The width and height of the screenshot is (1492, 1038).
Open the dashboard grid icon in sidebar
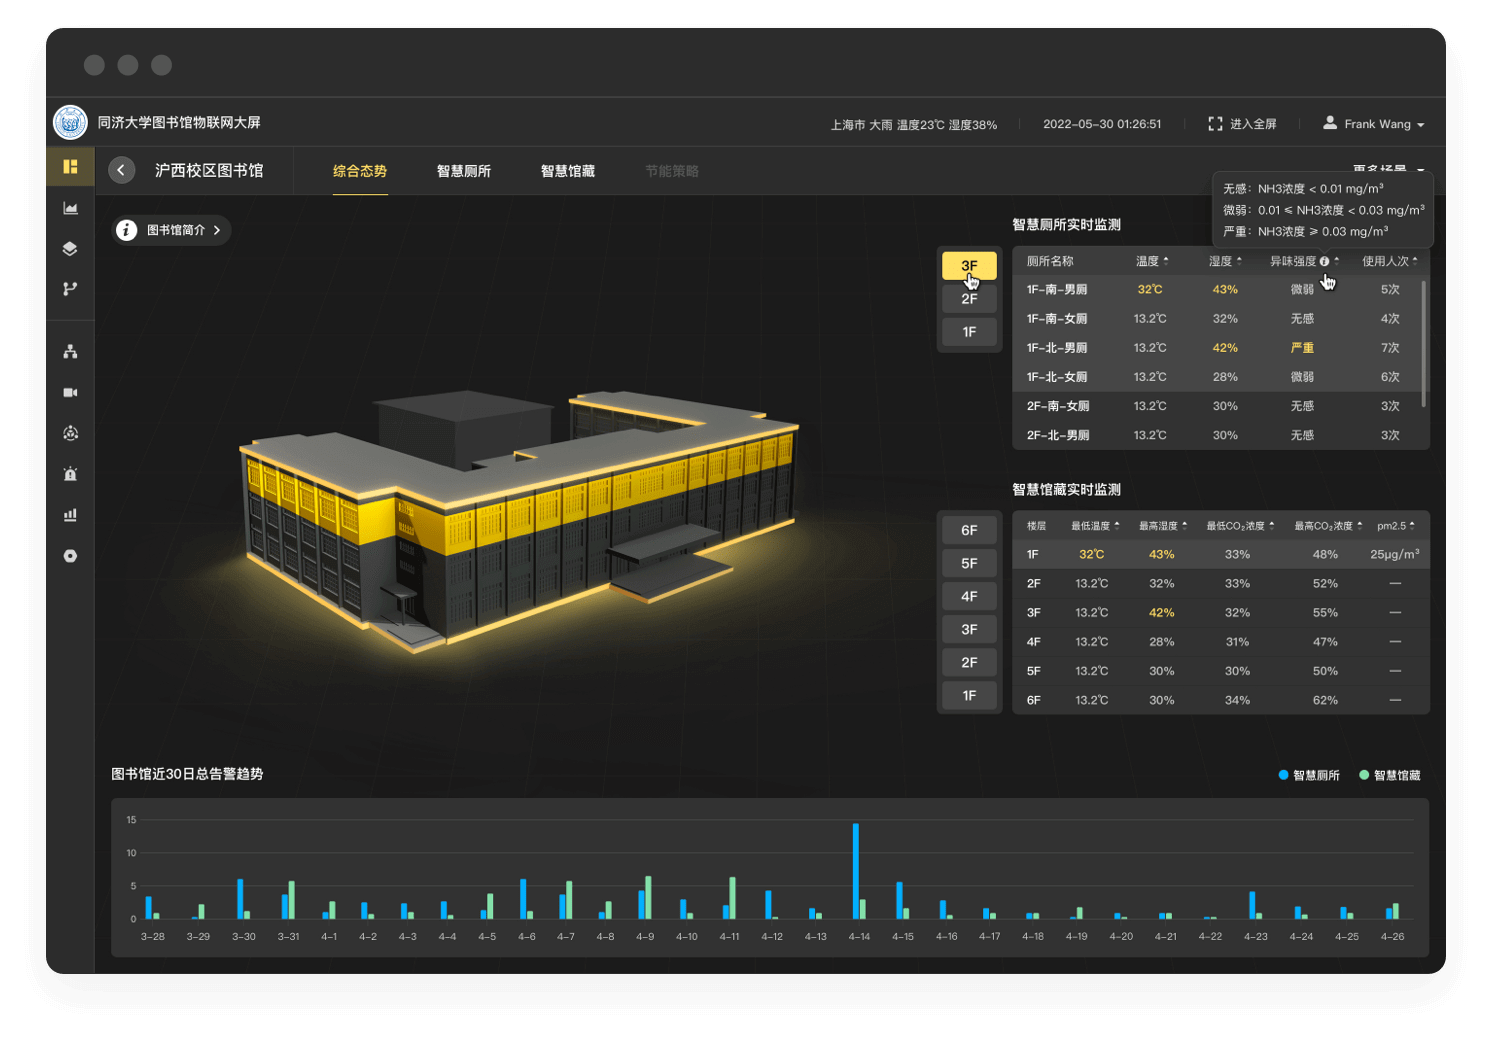(70, 166)
